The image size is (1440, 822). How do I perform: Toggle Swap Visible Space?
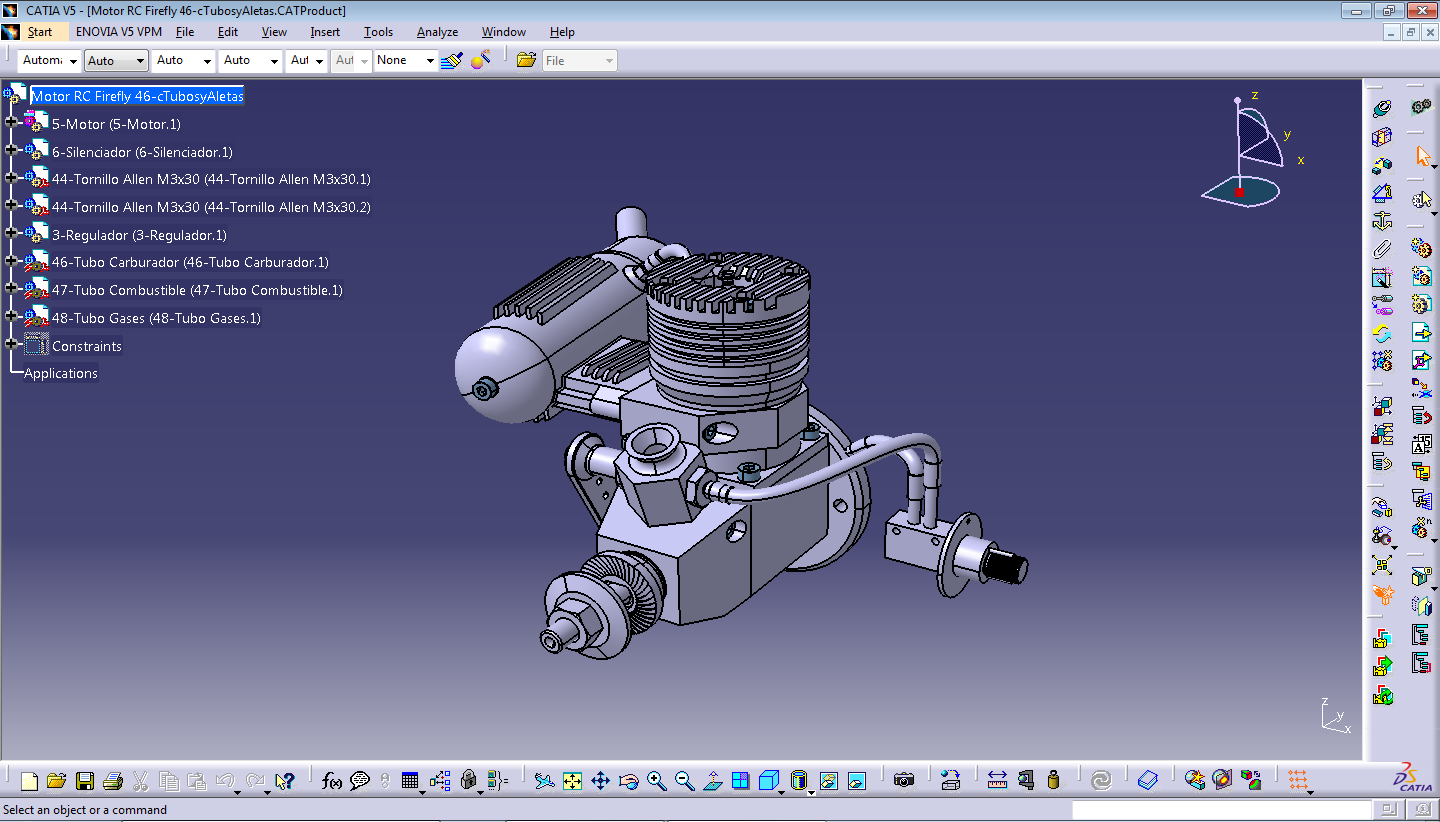point(857,781)
